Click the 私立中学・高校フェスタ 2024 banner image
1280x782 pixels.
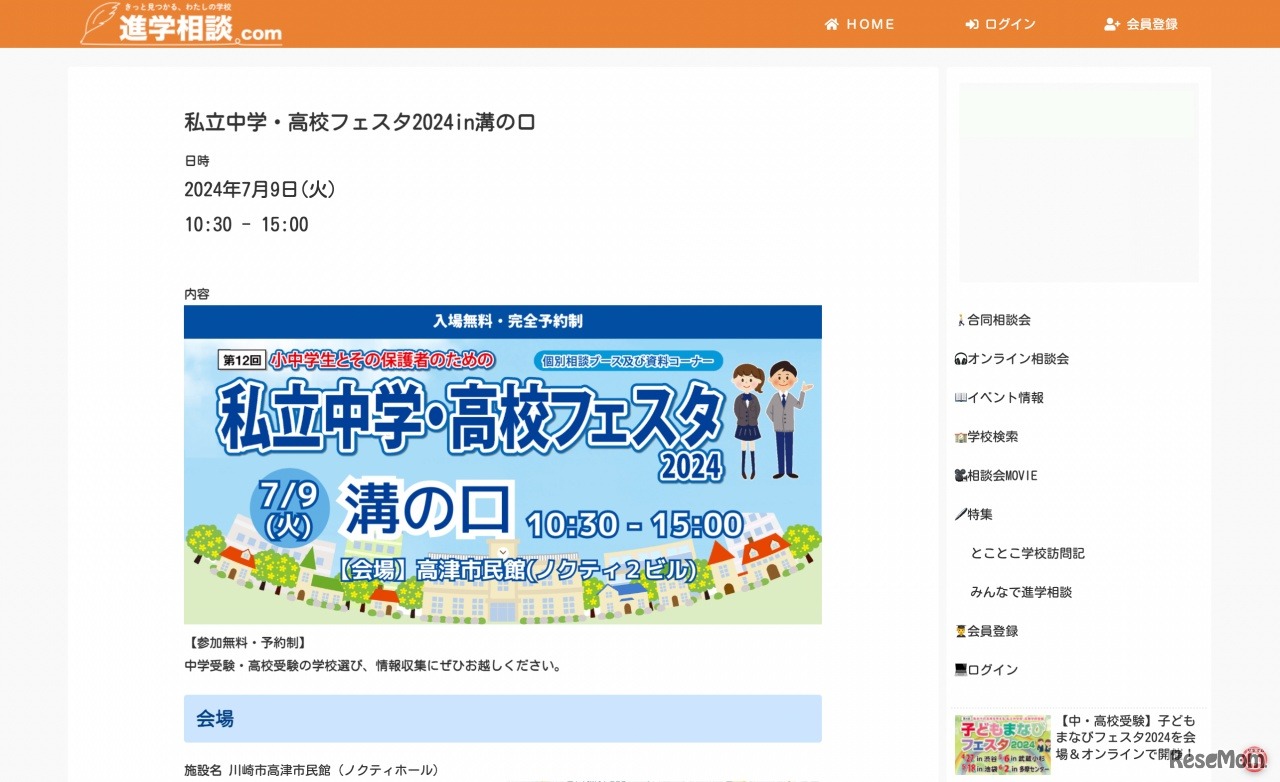[503, 465]
